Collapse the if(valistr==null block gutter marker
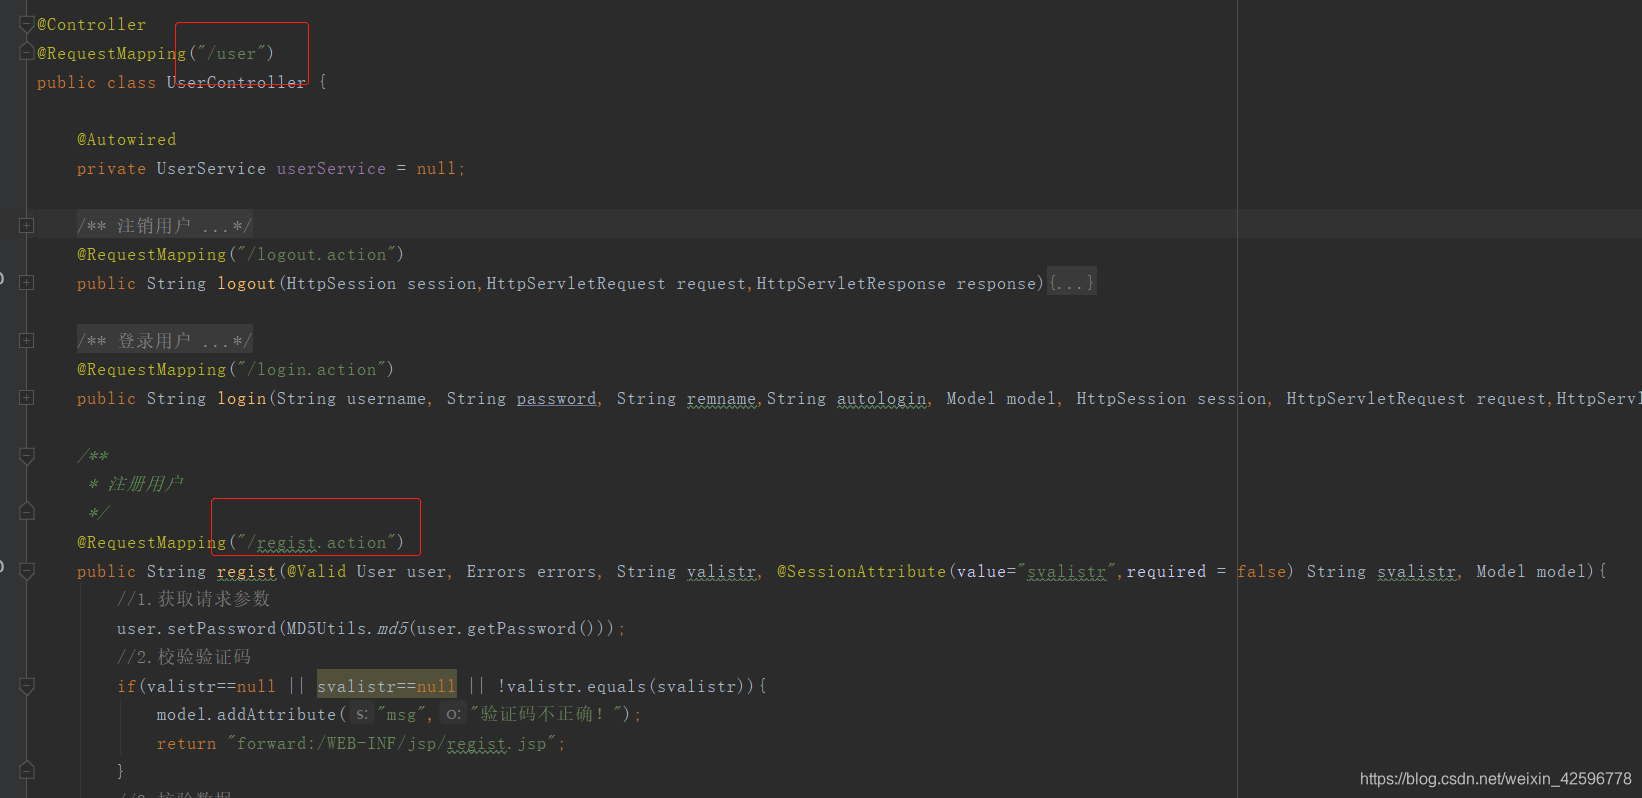The height and width of the screenshot is (798, 1642). [x=27, y=686]
